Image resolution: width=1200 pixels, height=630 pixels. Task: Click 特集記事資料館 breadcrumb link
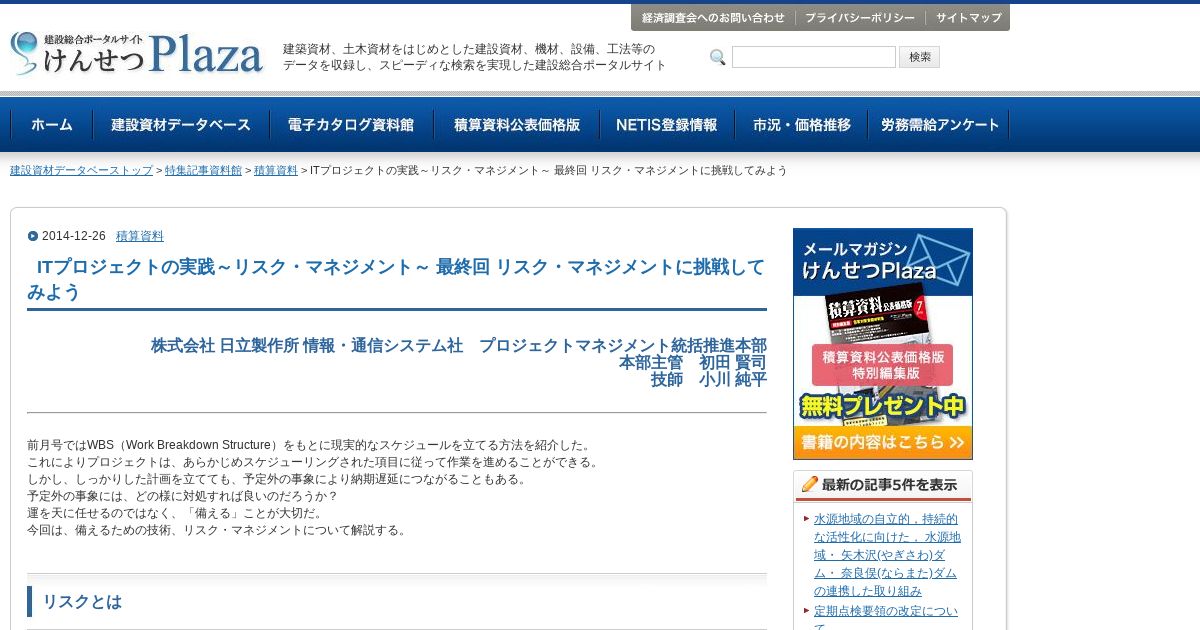[x=203, y=171]
